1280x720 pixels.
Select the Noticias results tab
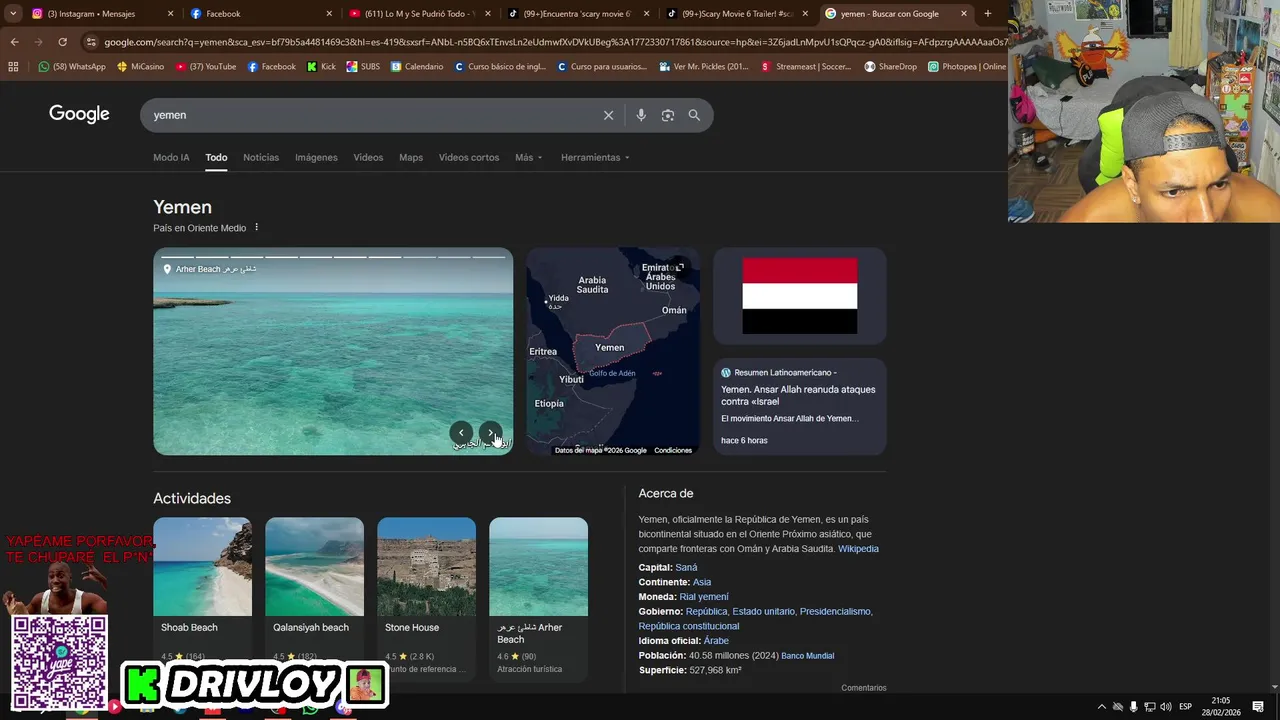[261, 157]
